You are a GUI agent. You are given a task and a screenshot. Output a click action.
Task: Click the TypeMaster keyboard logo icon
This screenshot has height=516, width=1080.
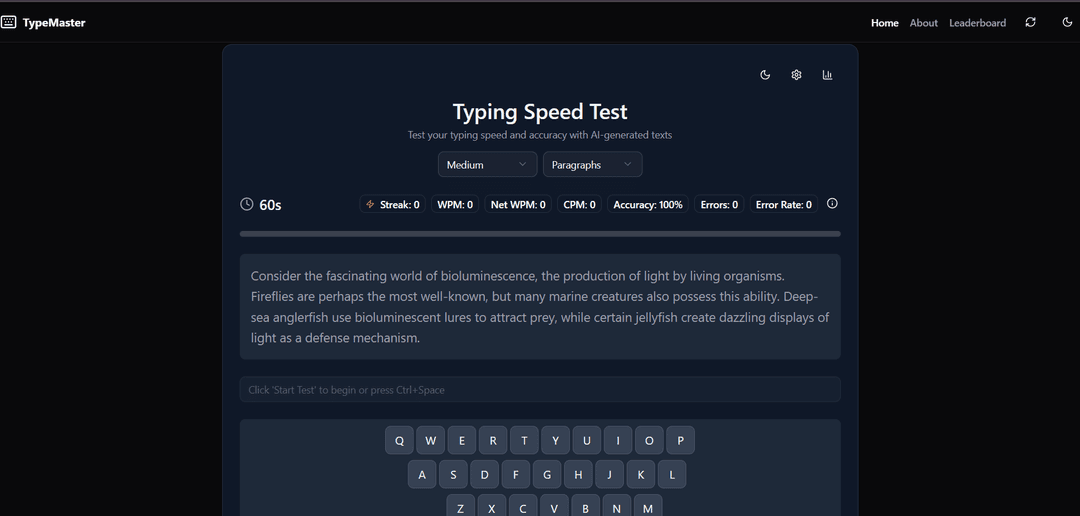pos(8,23)
